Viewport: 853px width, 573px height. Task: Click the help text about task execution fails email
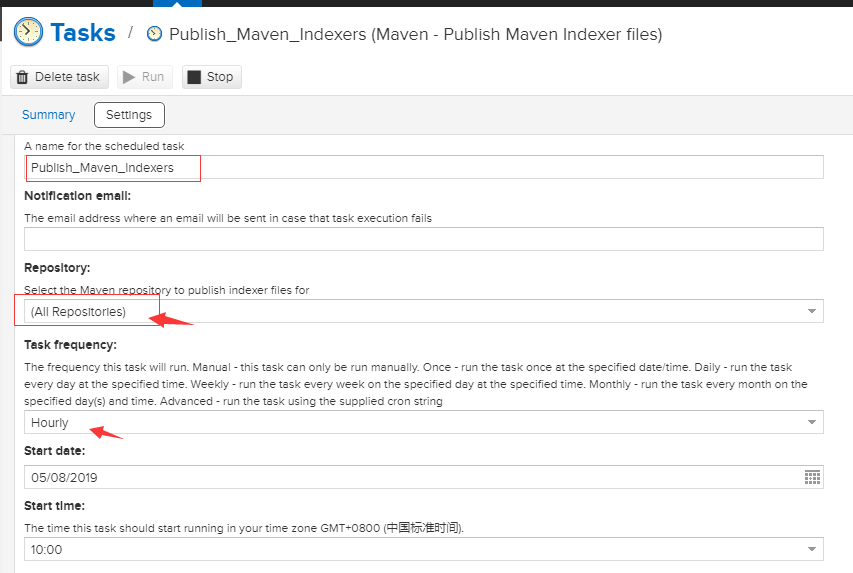coord(228,218)
